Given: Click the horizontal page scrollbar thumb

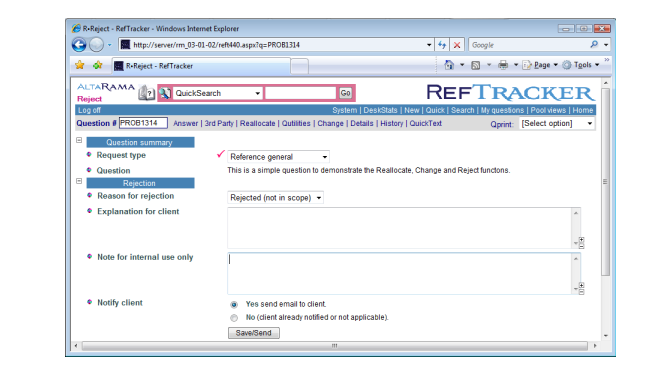Looking at the screenshot, I should 335,346.
